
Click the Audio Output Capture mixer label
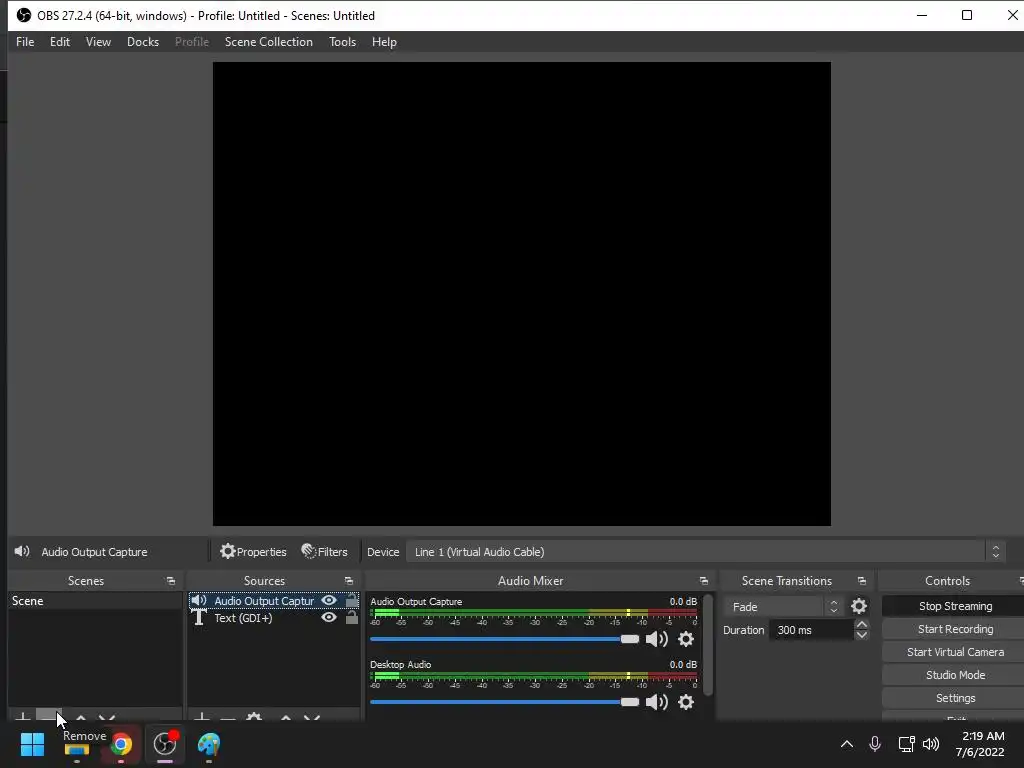click(416, 601)
